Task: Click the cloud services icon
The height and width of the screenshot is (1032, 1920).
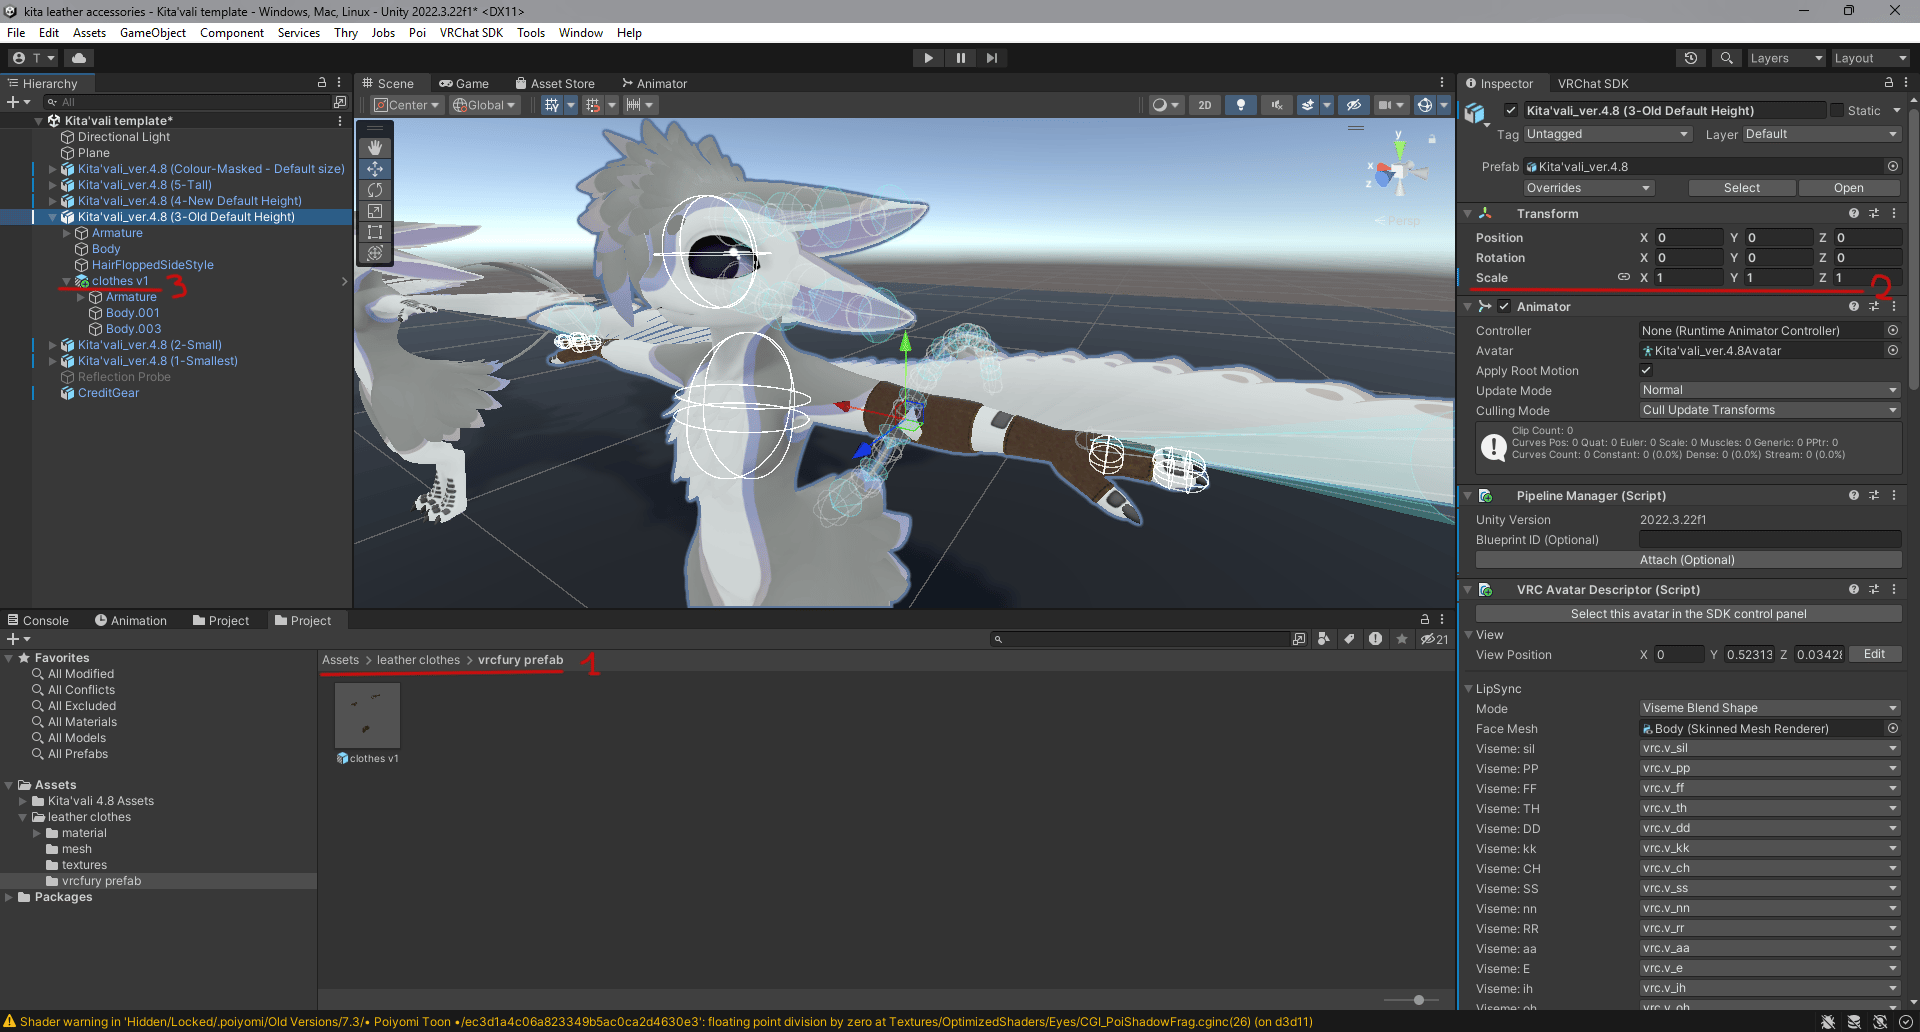Action: point(79,58)
